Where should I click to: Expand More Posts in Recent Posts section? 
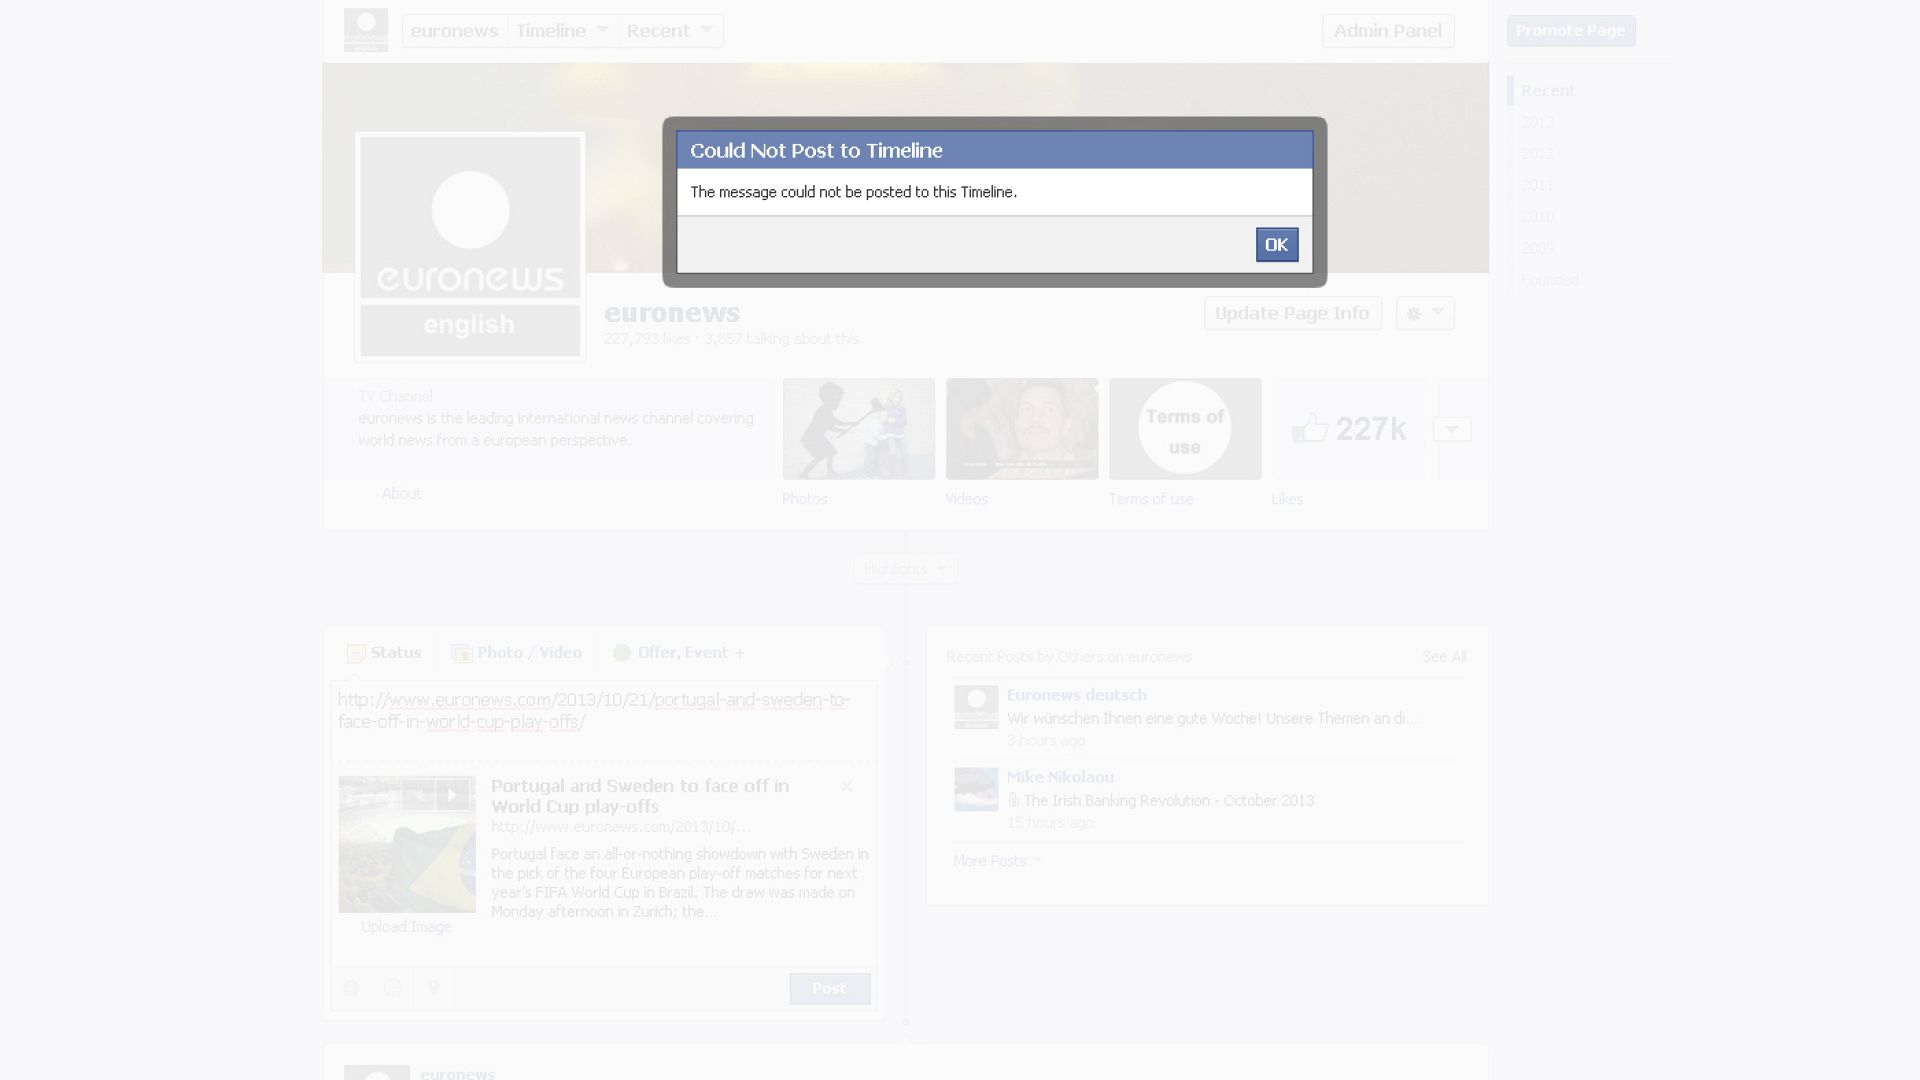pos(989,861)
